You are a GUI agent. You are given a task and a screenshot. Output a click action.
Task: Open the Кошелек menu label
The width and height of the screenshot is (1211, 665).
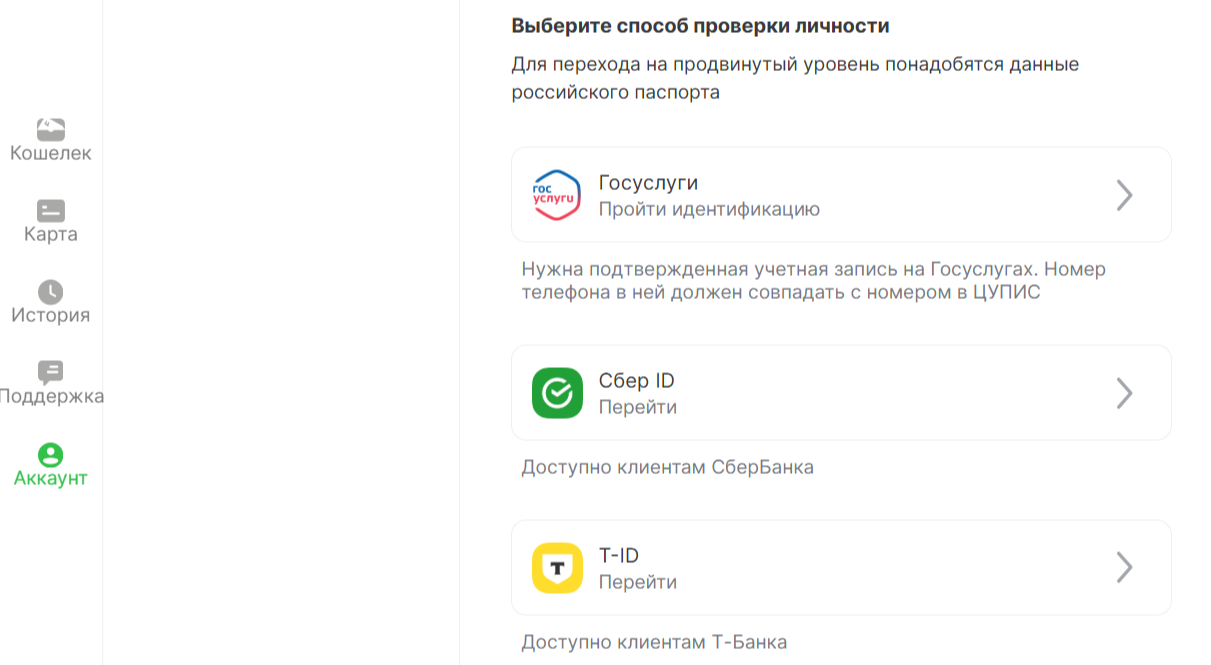click(x=50, y=154)
